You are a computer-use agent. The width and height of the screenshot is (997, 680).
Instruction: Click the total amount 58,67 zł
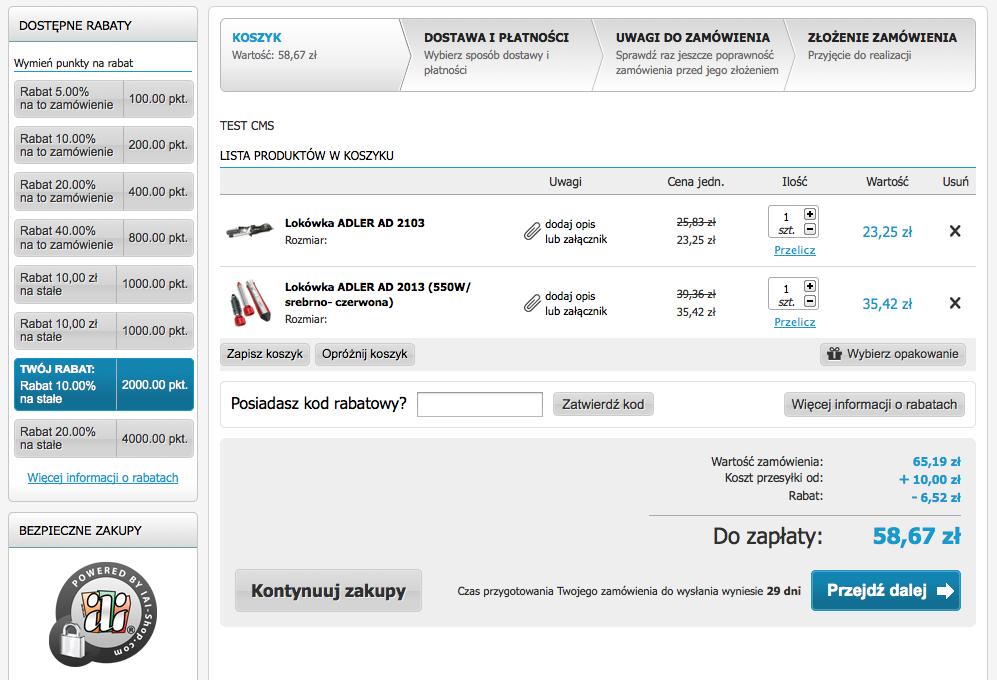(916, 536)
